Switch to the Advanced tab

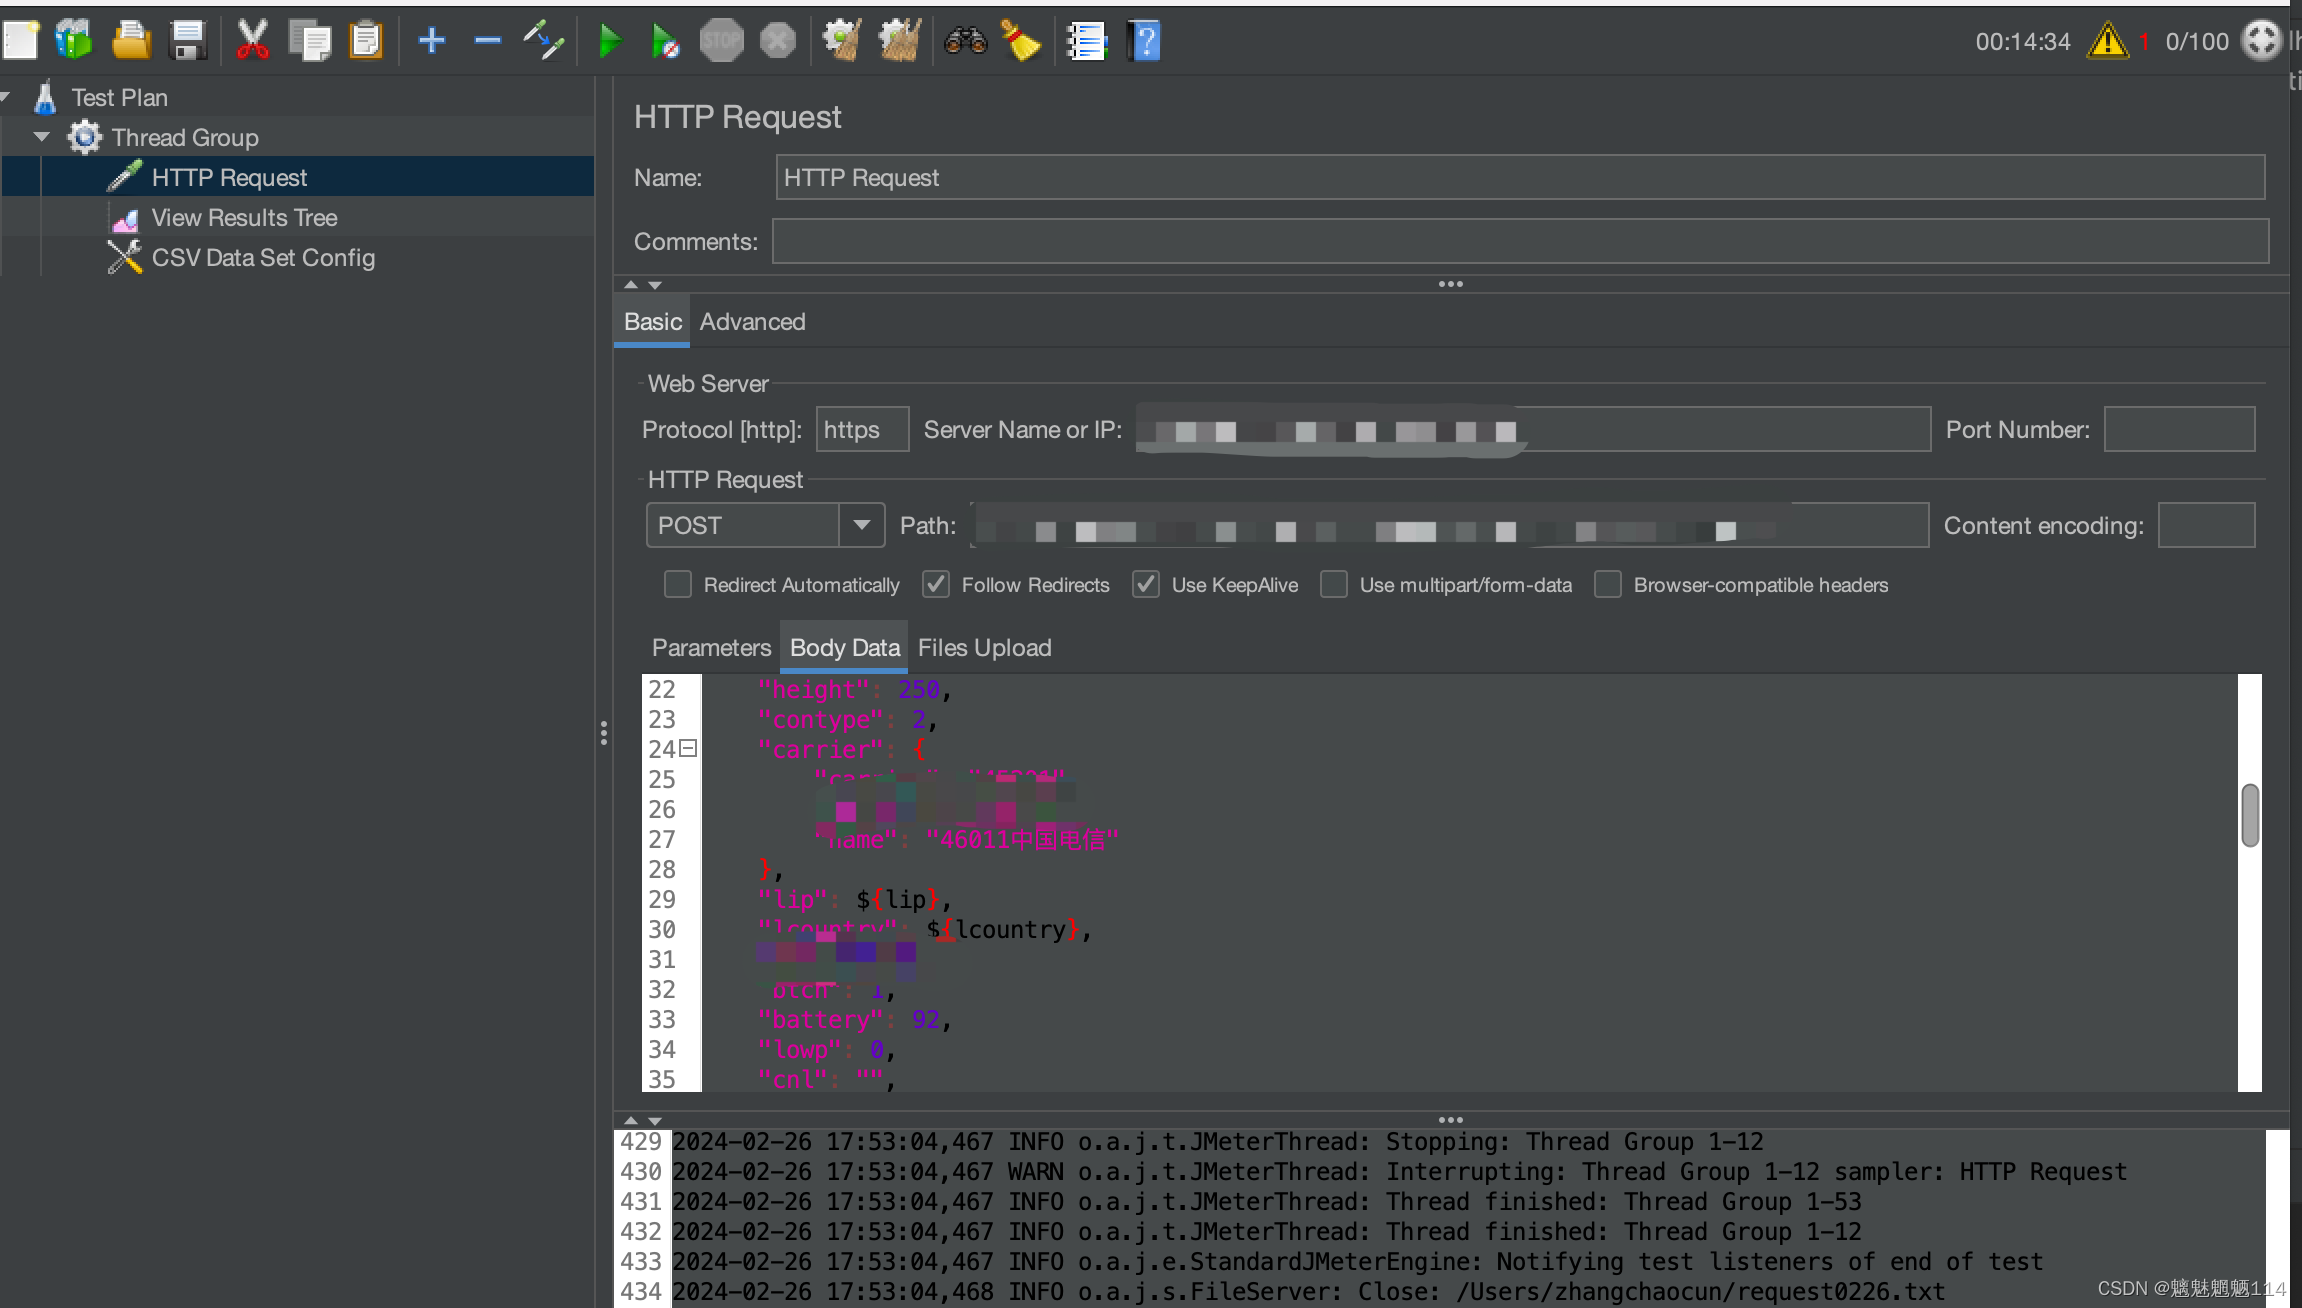(752, 322)
